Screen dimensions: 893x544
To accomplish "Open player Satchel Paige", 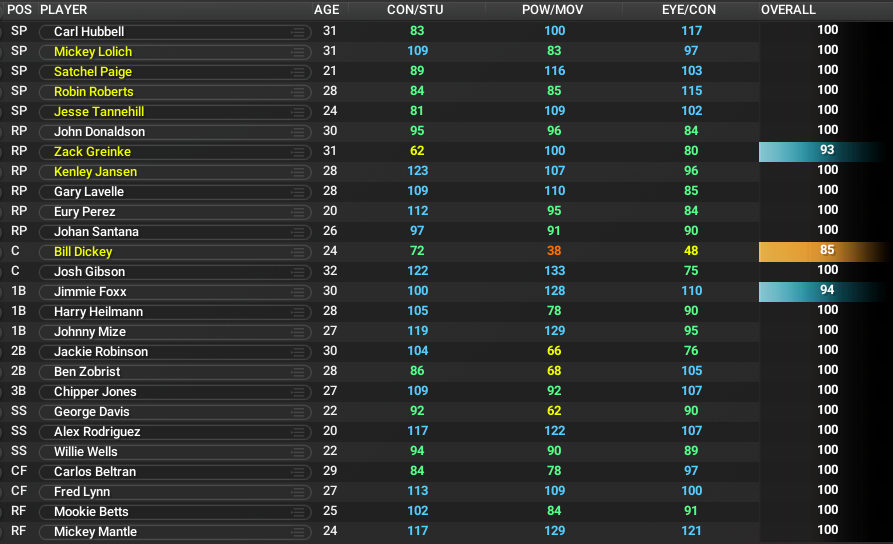I will click(93, 72).
